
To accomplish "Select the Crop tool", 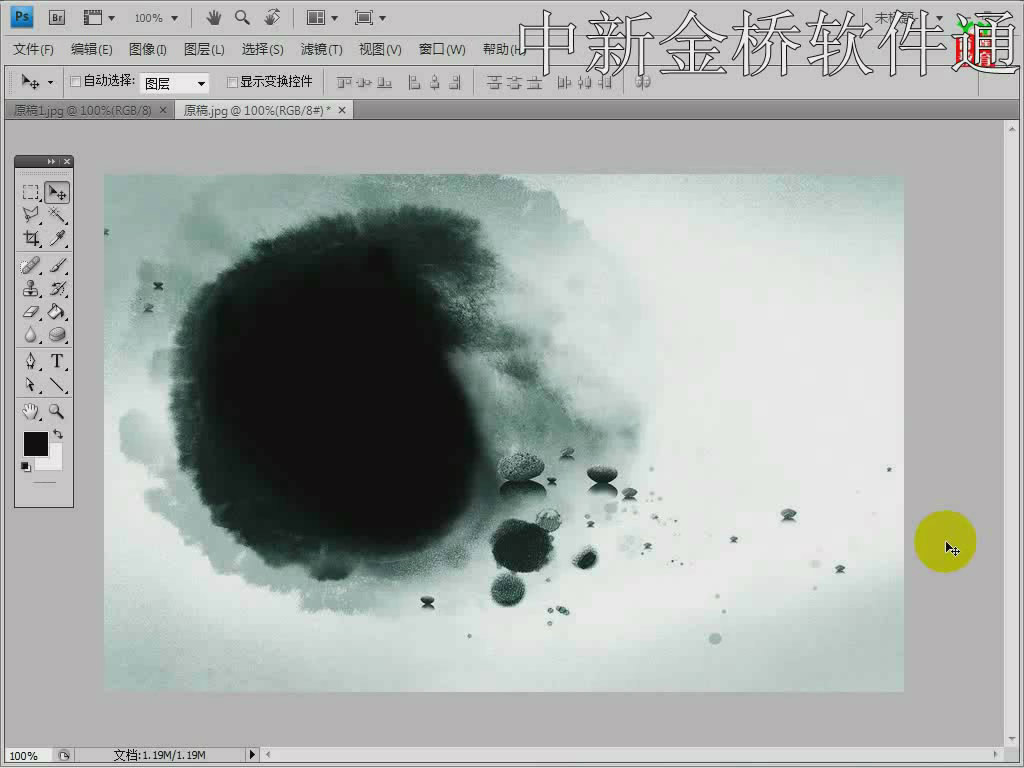I will pos(31,238).
